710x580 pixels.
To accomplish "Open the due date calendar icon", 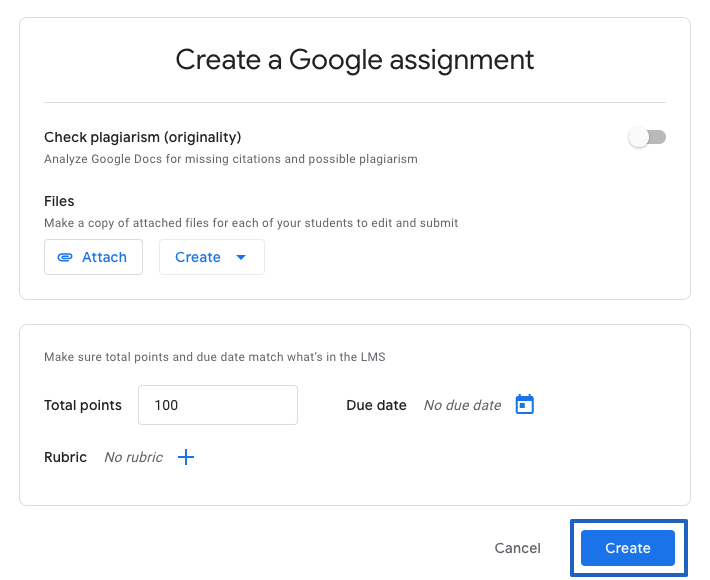I will coord(525,404).
